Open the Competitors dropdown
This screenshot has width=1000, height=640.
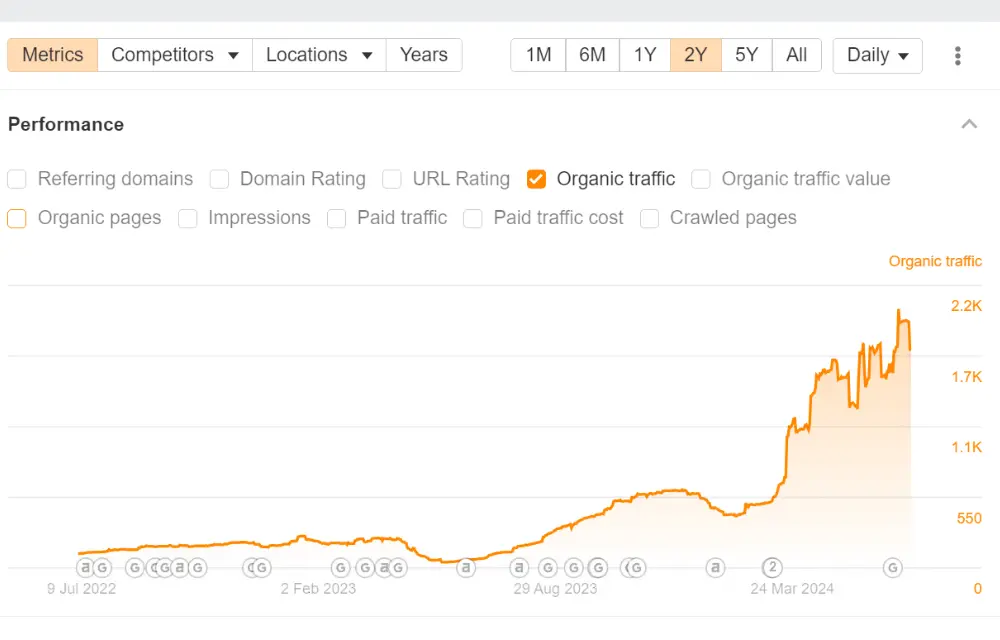(174, 56)
